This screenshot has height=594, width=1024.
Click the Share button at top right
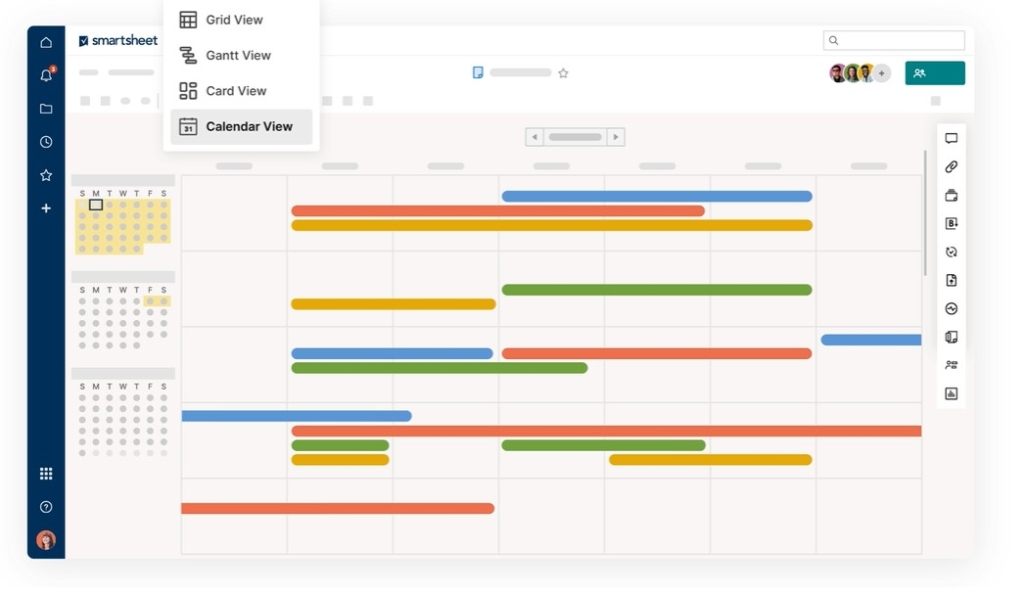pyautogui.click(x=934, y=72)
